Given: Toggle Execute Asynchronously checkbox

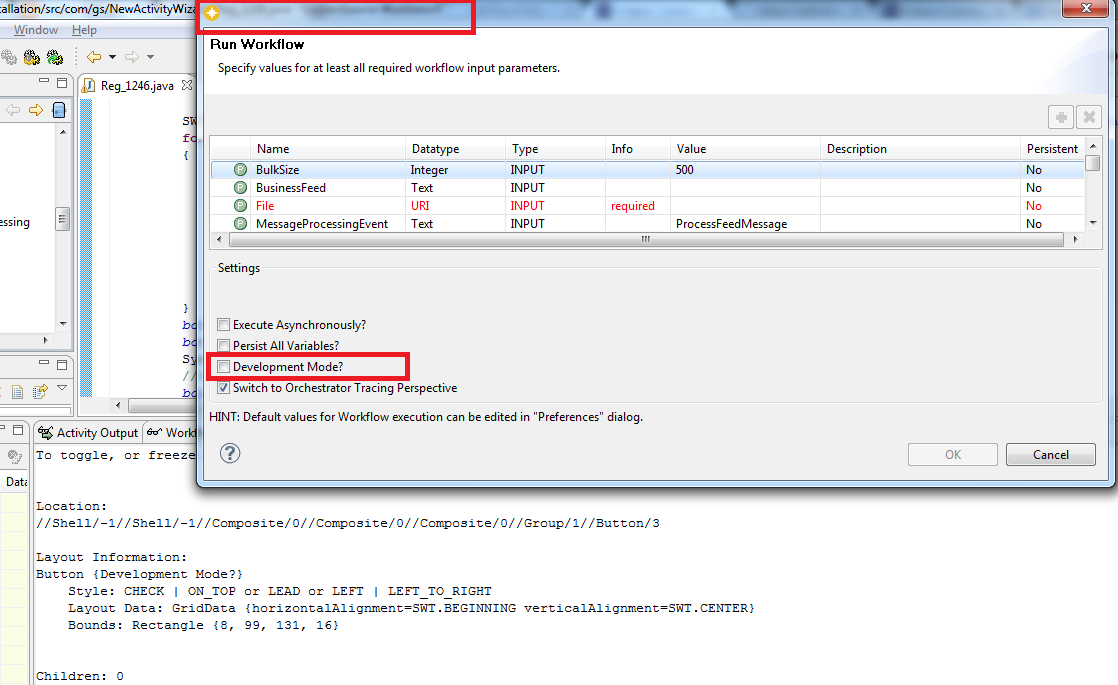Looking at the screenshot, I should [x=223, y=324].
